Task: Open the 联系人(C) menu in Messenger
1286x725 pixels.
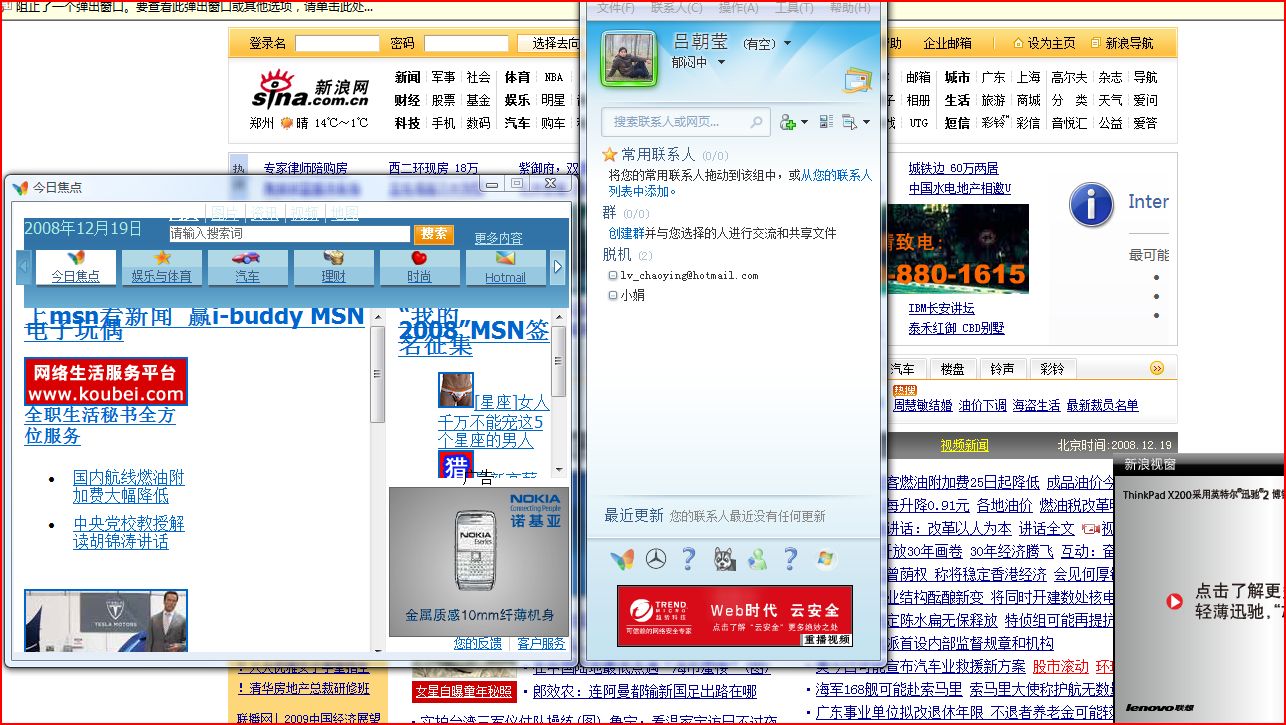Action: click(676, 8)
